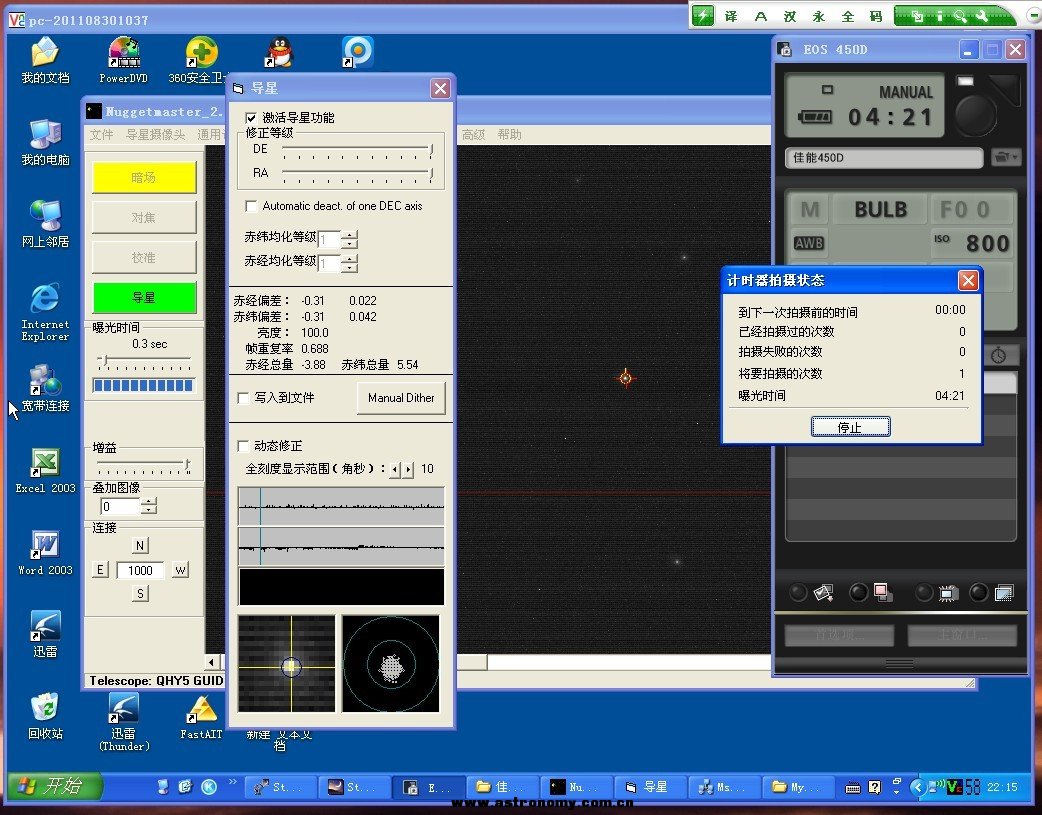Click the 叠加图像 spinner arrows

[x=150, y=506]
